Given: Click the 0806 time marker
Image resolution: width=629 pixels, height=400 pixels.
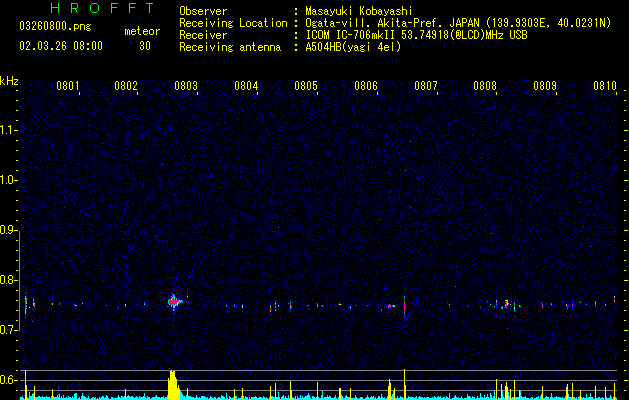Looking at the screenshot, I should tap(366, 86).
